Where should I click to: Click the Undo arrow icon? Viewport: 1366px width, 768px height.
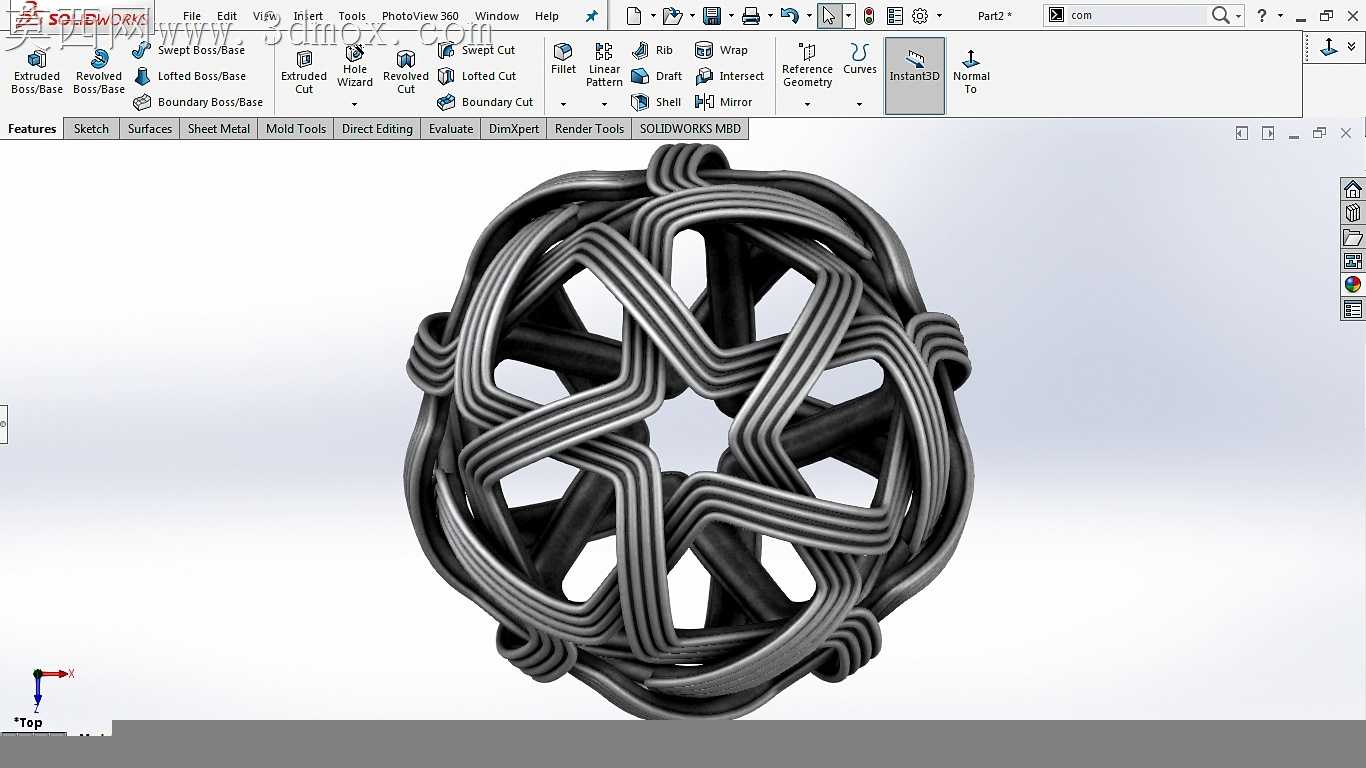point(789,16)
